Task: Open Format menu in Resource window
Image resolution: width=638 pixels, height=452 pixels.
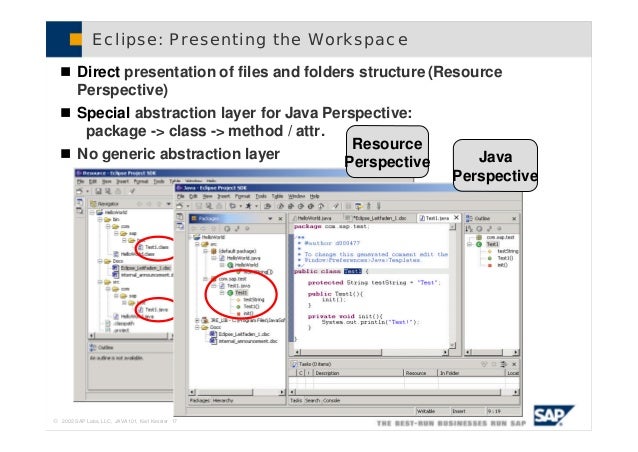Action: click(141, 181)
